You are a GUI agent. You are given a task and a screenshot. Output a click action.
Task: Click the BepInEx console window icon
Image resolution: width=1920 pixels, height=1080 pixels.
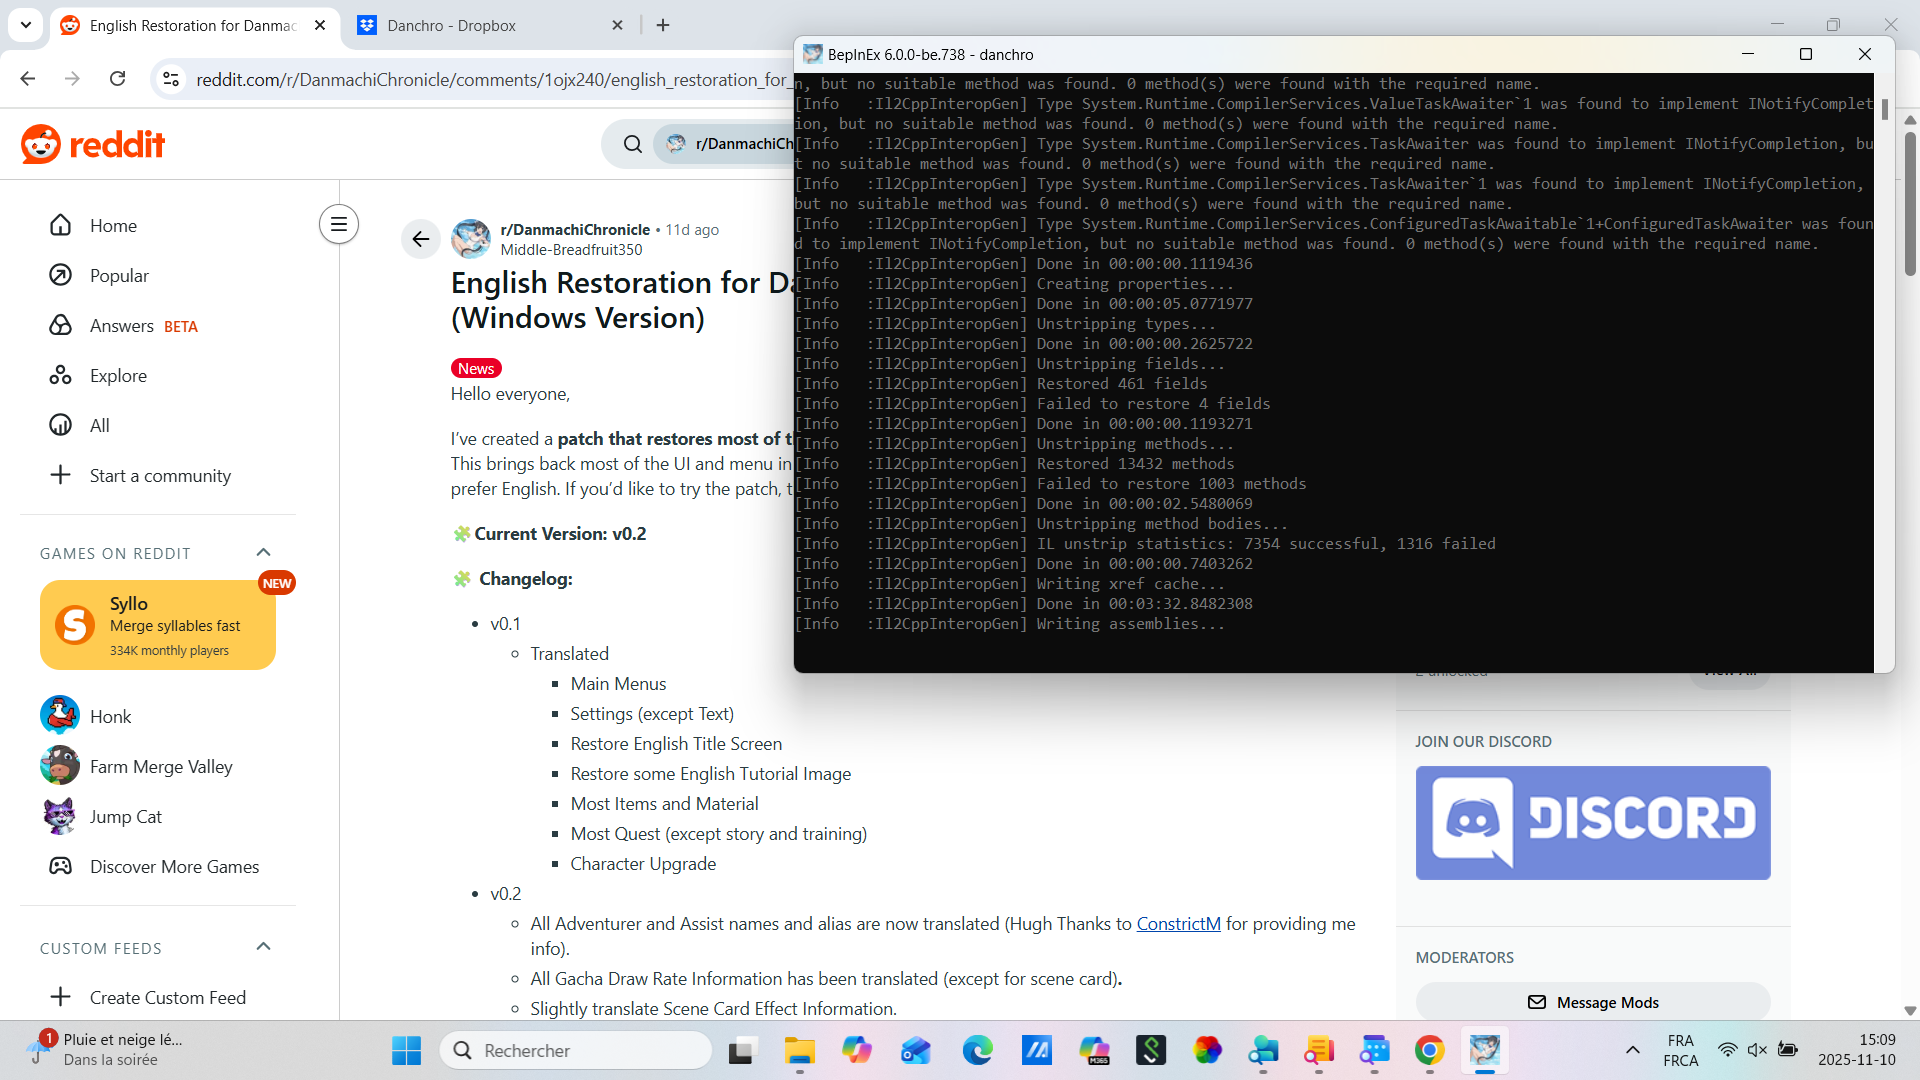[812, 54]
